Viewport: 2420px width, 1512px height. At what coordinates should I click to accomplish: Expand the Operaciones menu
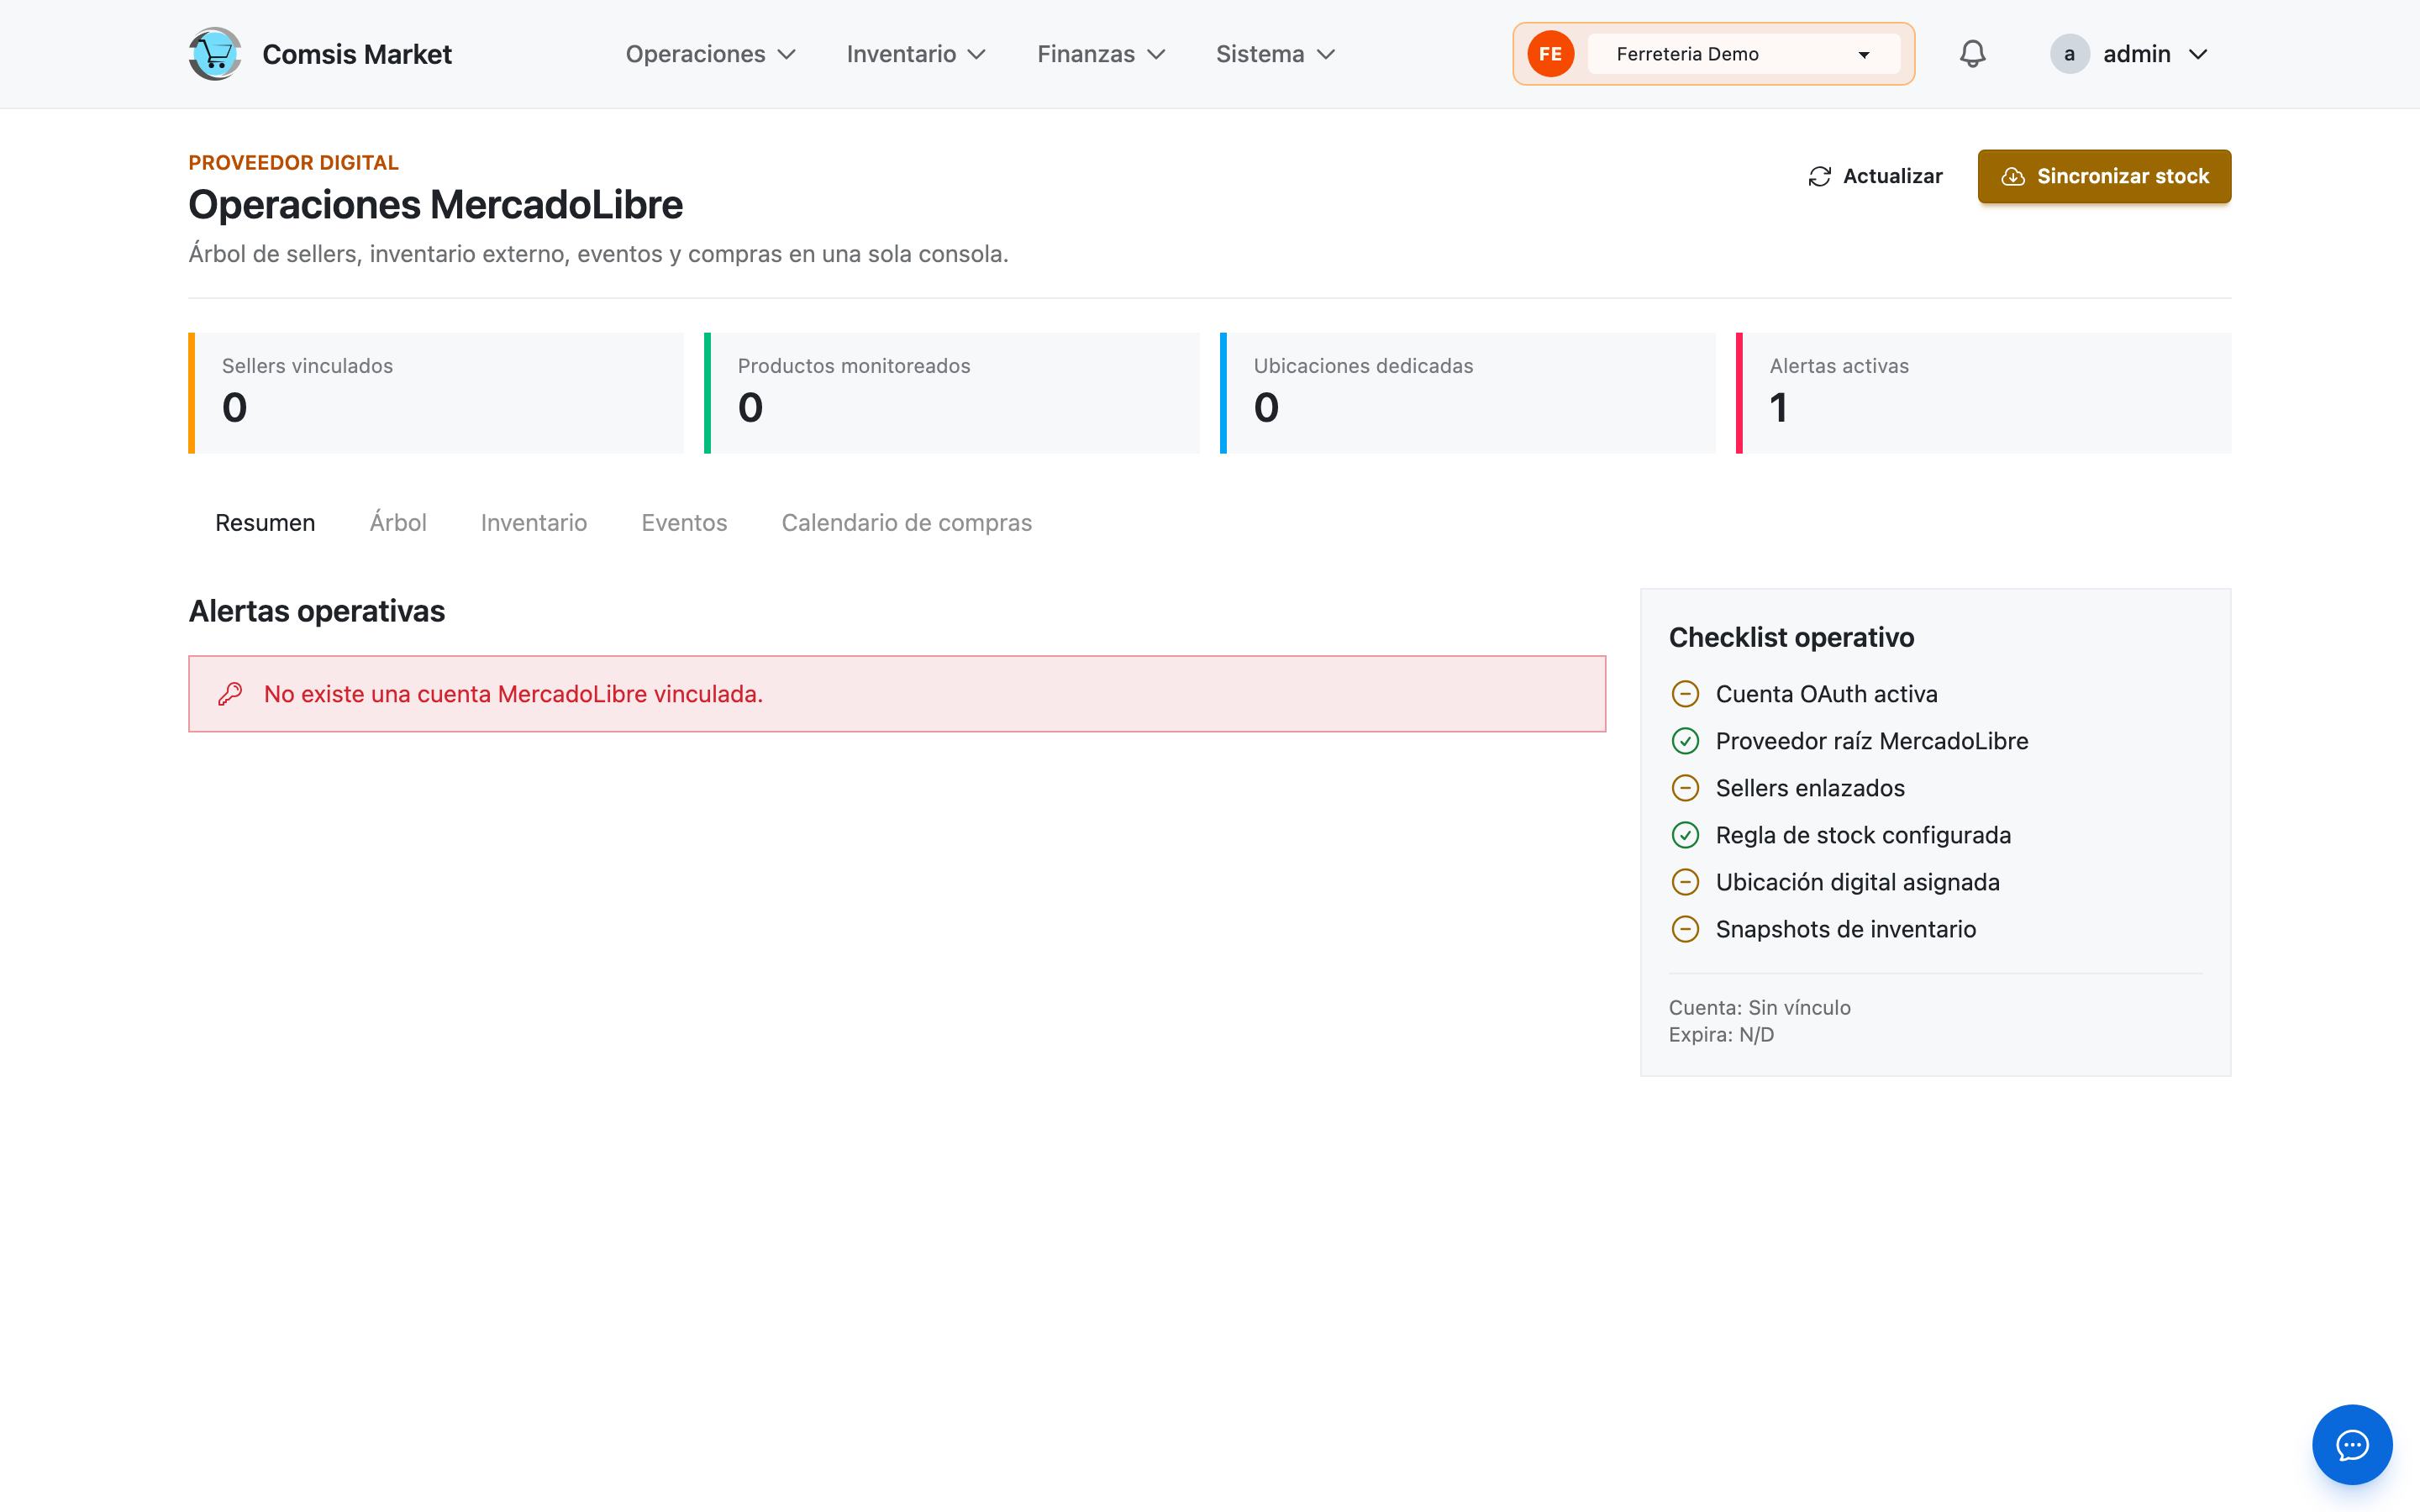coord(710,54)
